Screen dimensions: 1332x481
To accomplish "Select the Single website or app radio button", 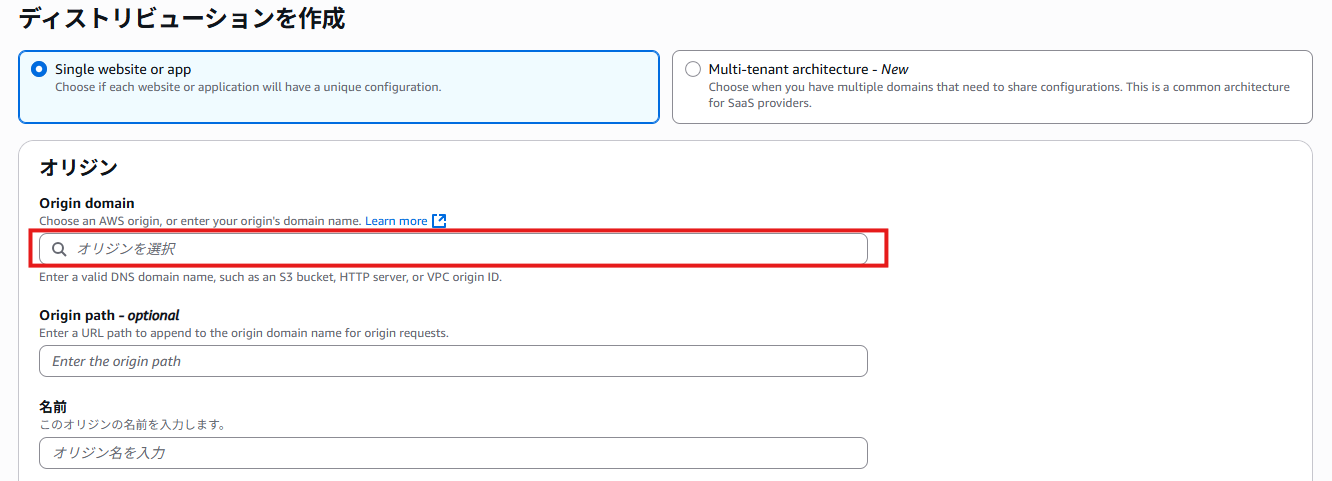I will (x=39, y=69).
